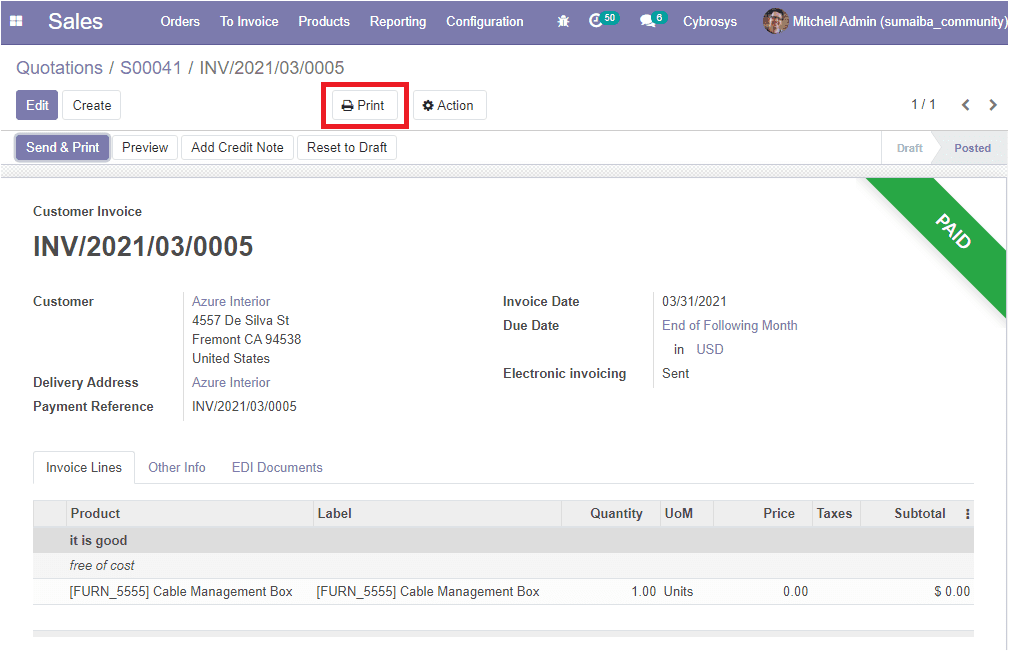The width and height of the screenshot is (1009, 651).
Task: Open USD currency link
Action: [710, 349]
